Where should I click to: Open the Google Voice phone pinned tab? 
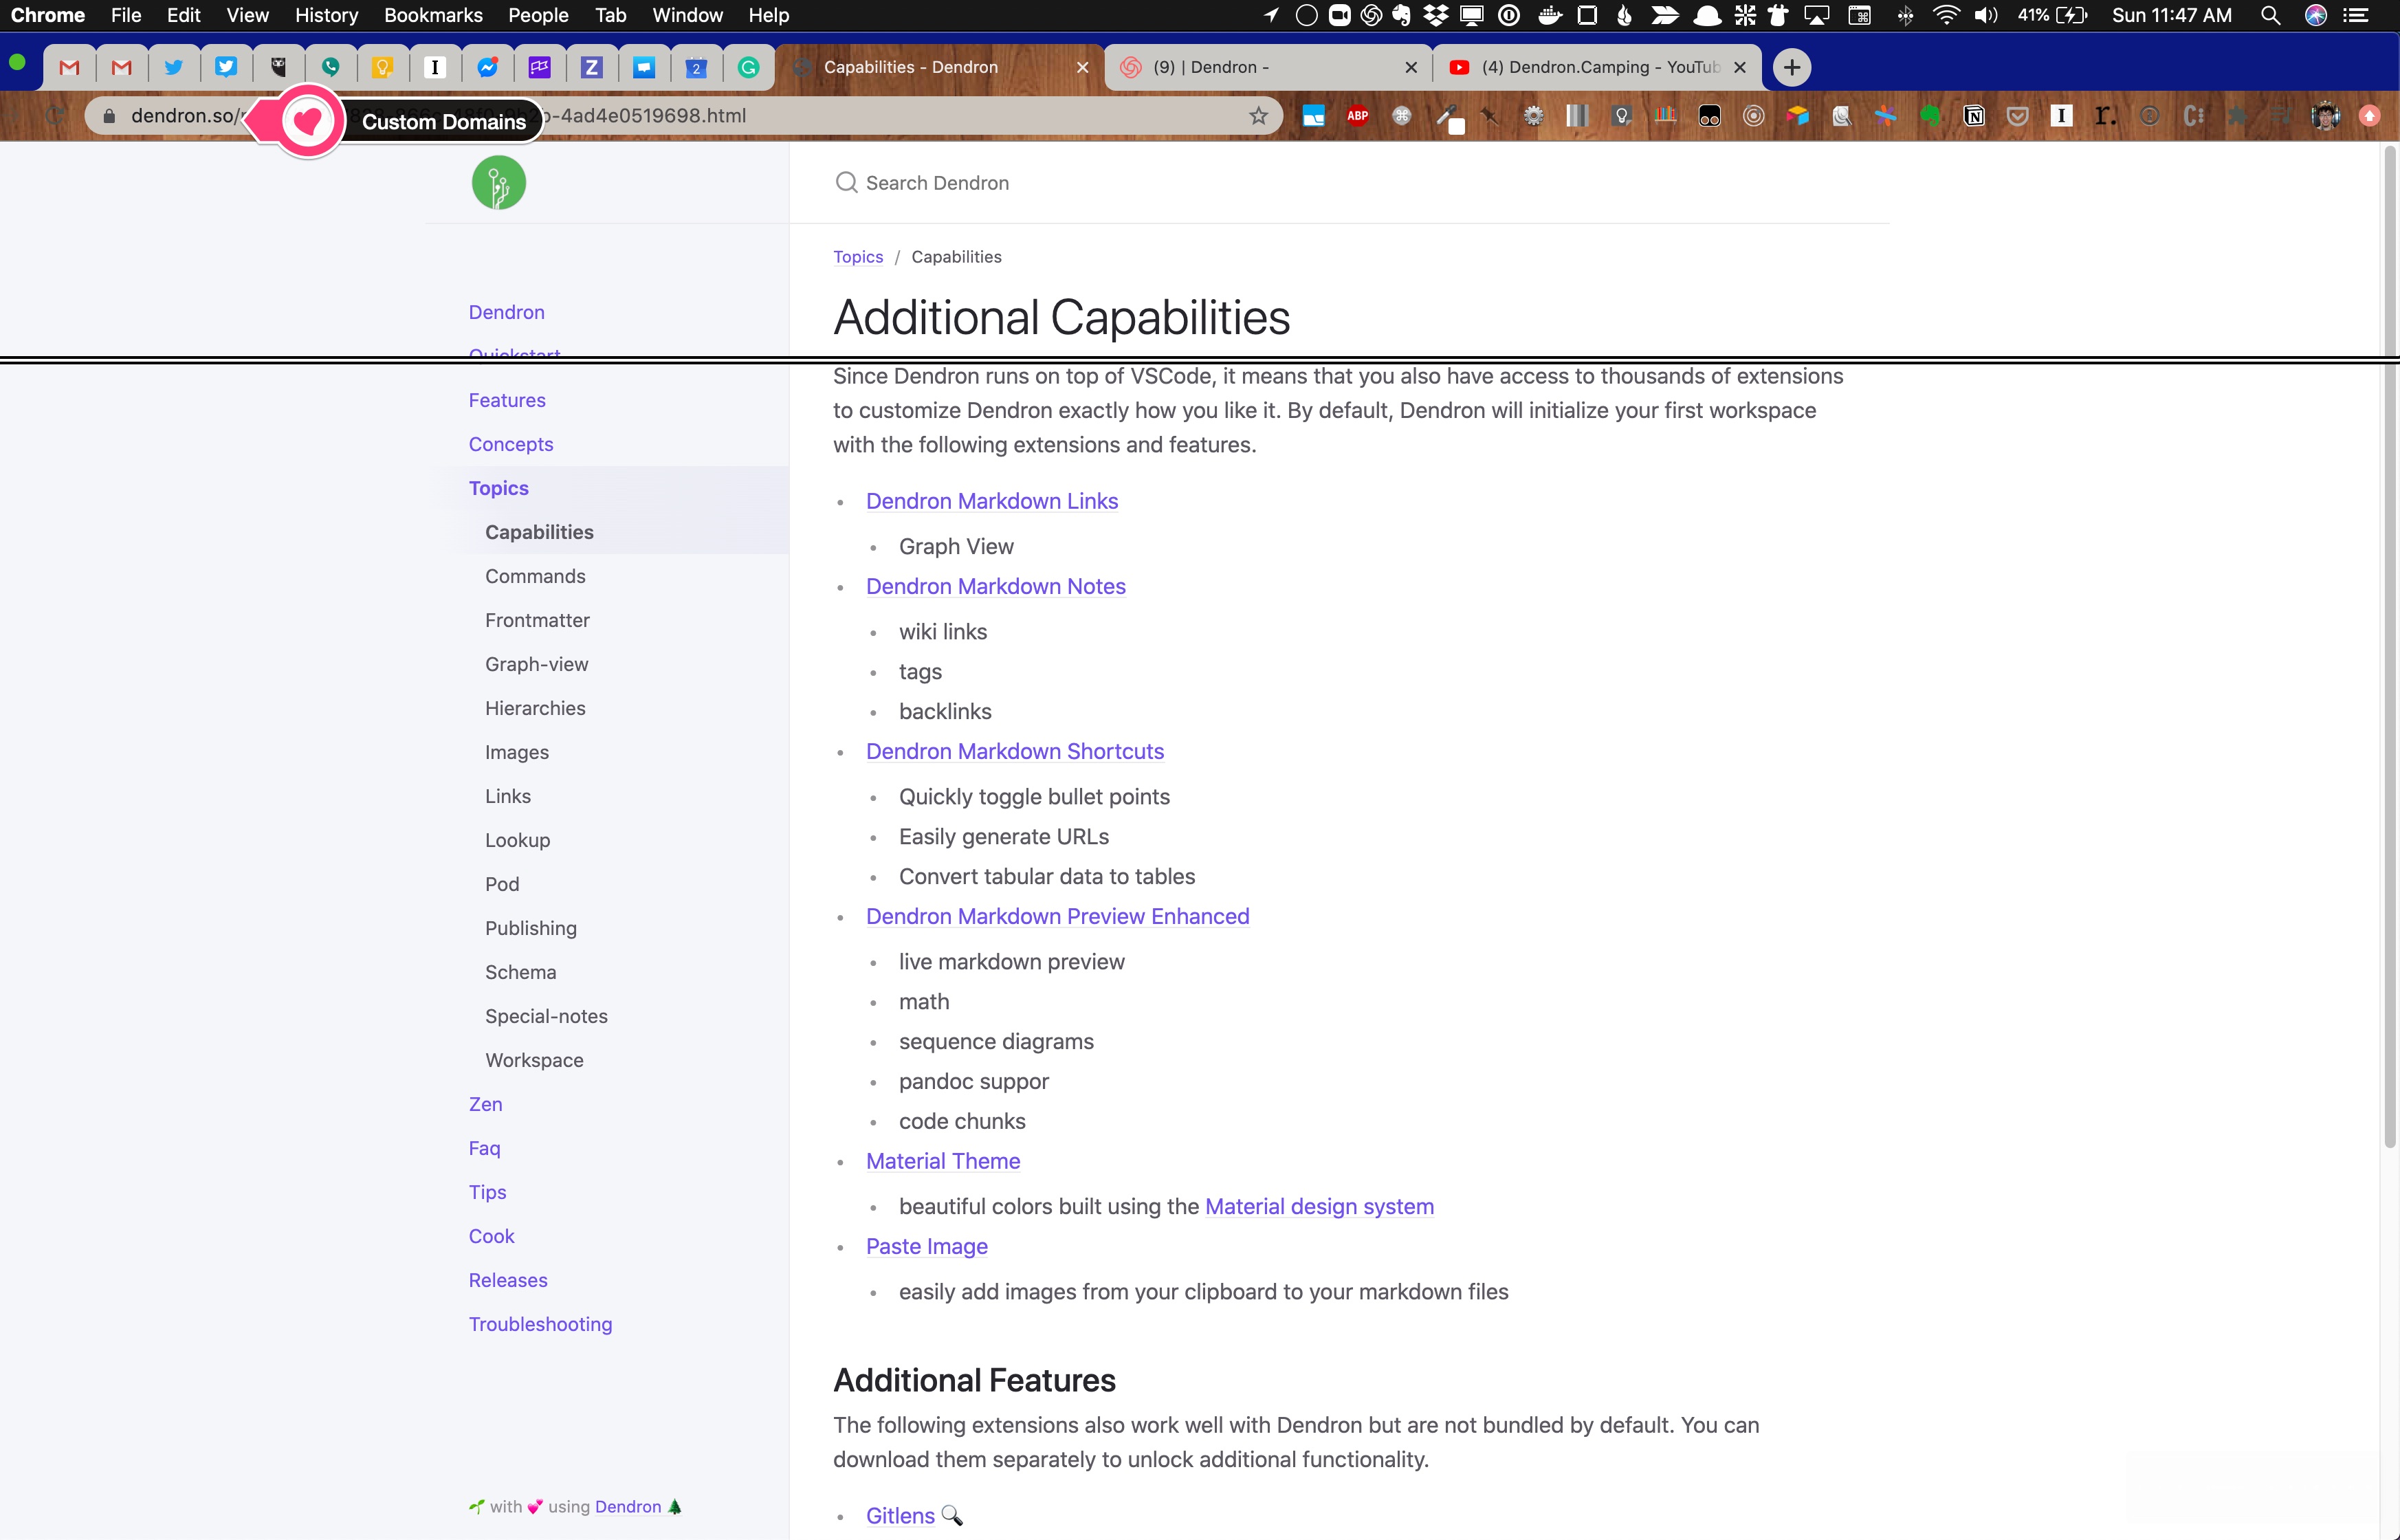coord(330,68)
